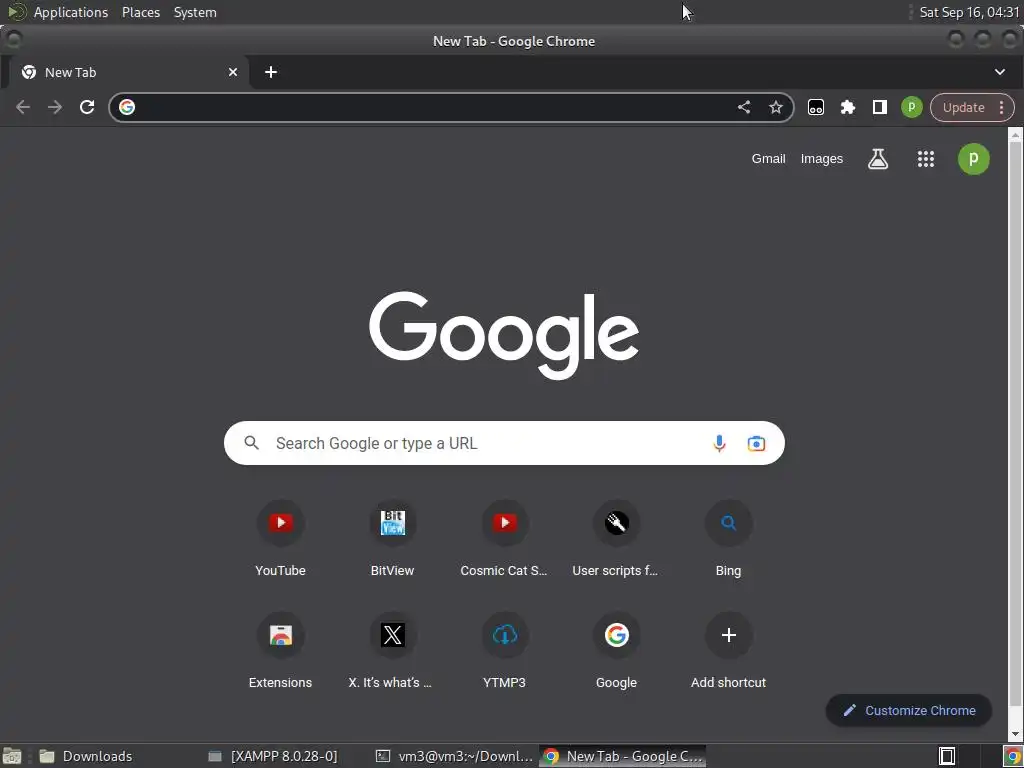This screenshot has width=1024, height=768.
Task: Open Customize Chrome
Action: click(908, 711)
